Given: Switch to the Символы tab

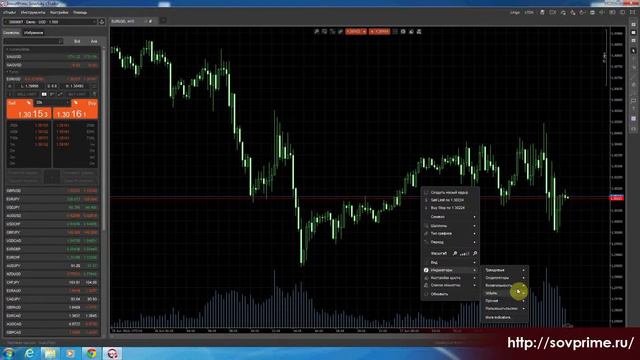Looking at the screenshot, I should [11, 33].
